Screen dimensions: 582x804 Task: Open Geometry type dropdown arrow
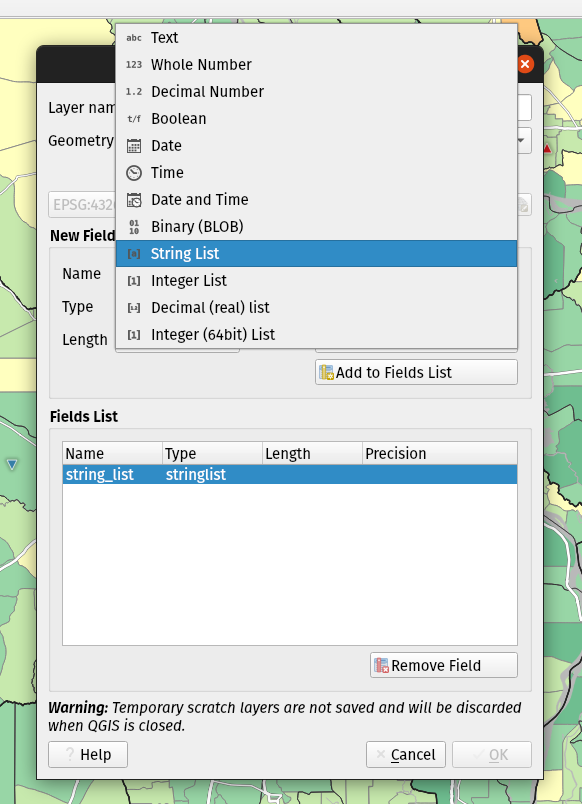(x=521, y=140)
